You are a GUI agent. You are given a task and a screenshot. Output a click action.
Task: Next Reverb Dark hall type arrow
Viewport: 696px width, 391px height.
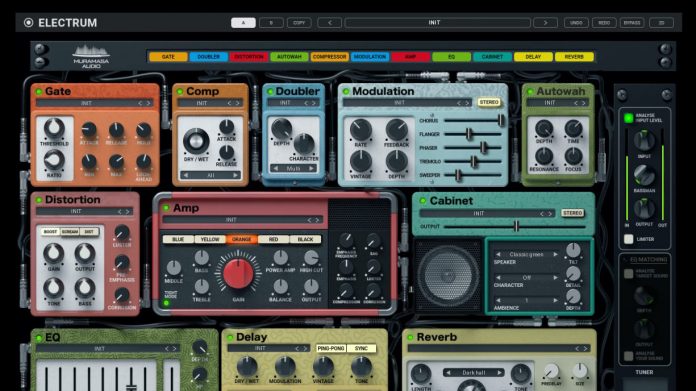tap(500, 373)
